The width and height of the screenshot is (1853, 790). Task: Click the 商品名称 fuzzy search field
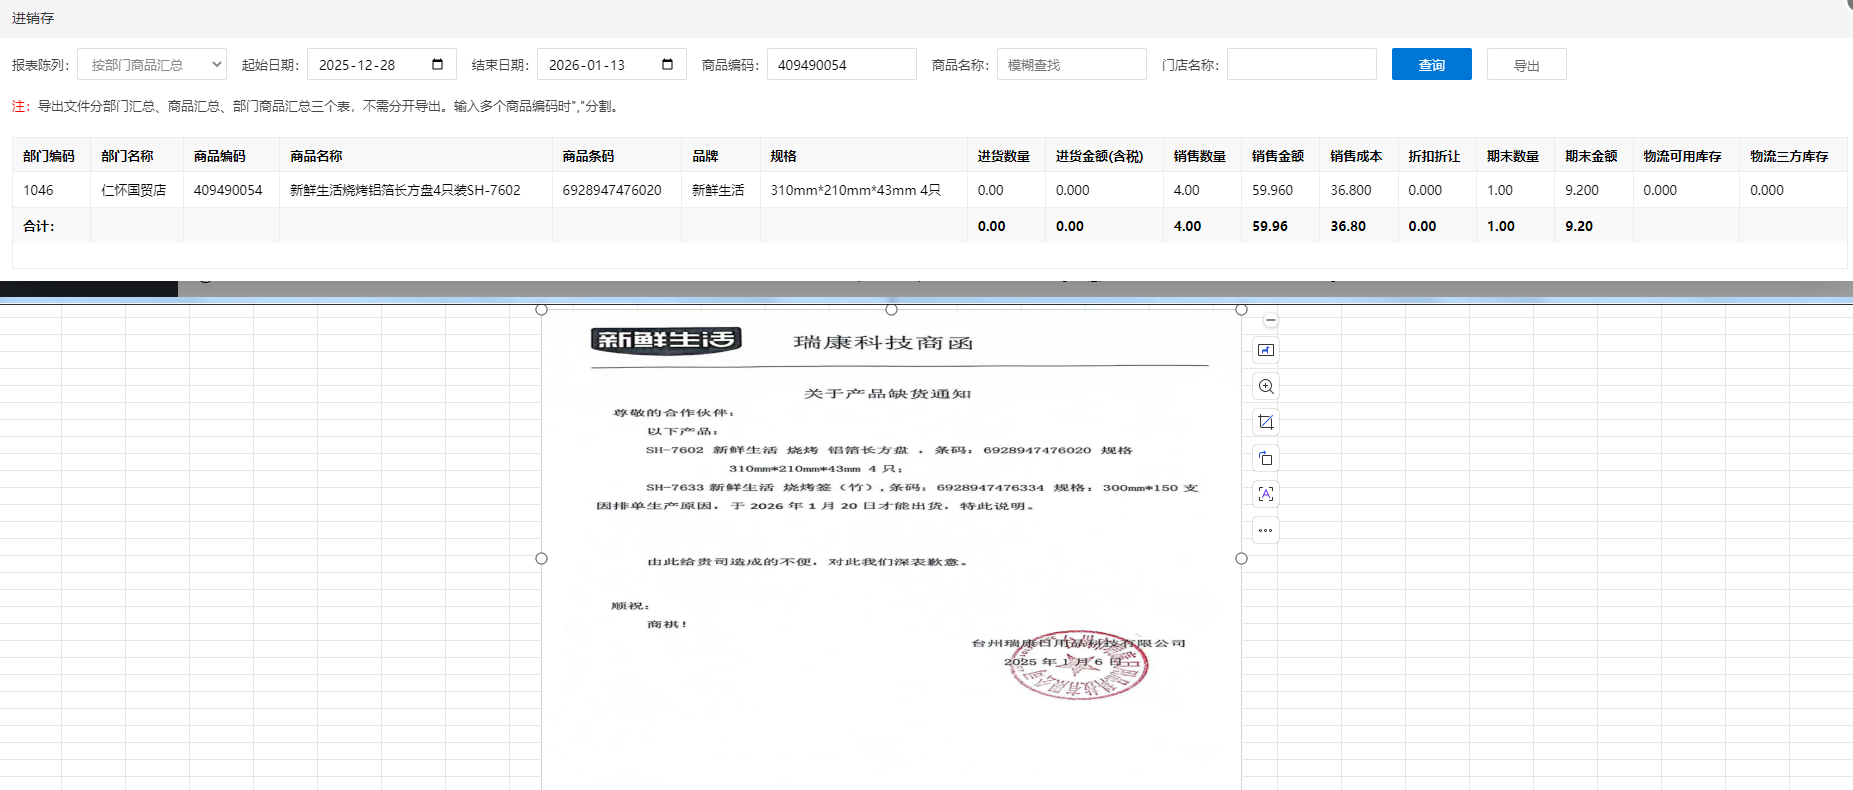pos(1071,65)
